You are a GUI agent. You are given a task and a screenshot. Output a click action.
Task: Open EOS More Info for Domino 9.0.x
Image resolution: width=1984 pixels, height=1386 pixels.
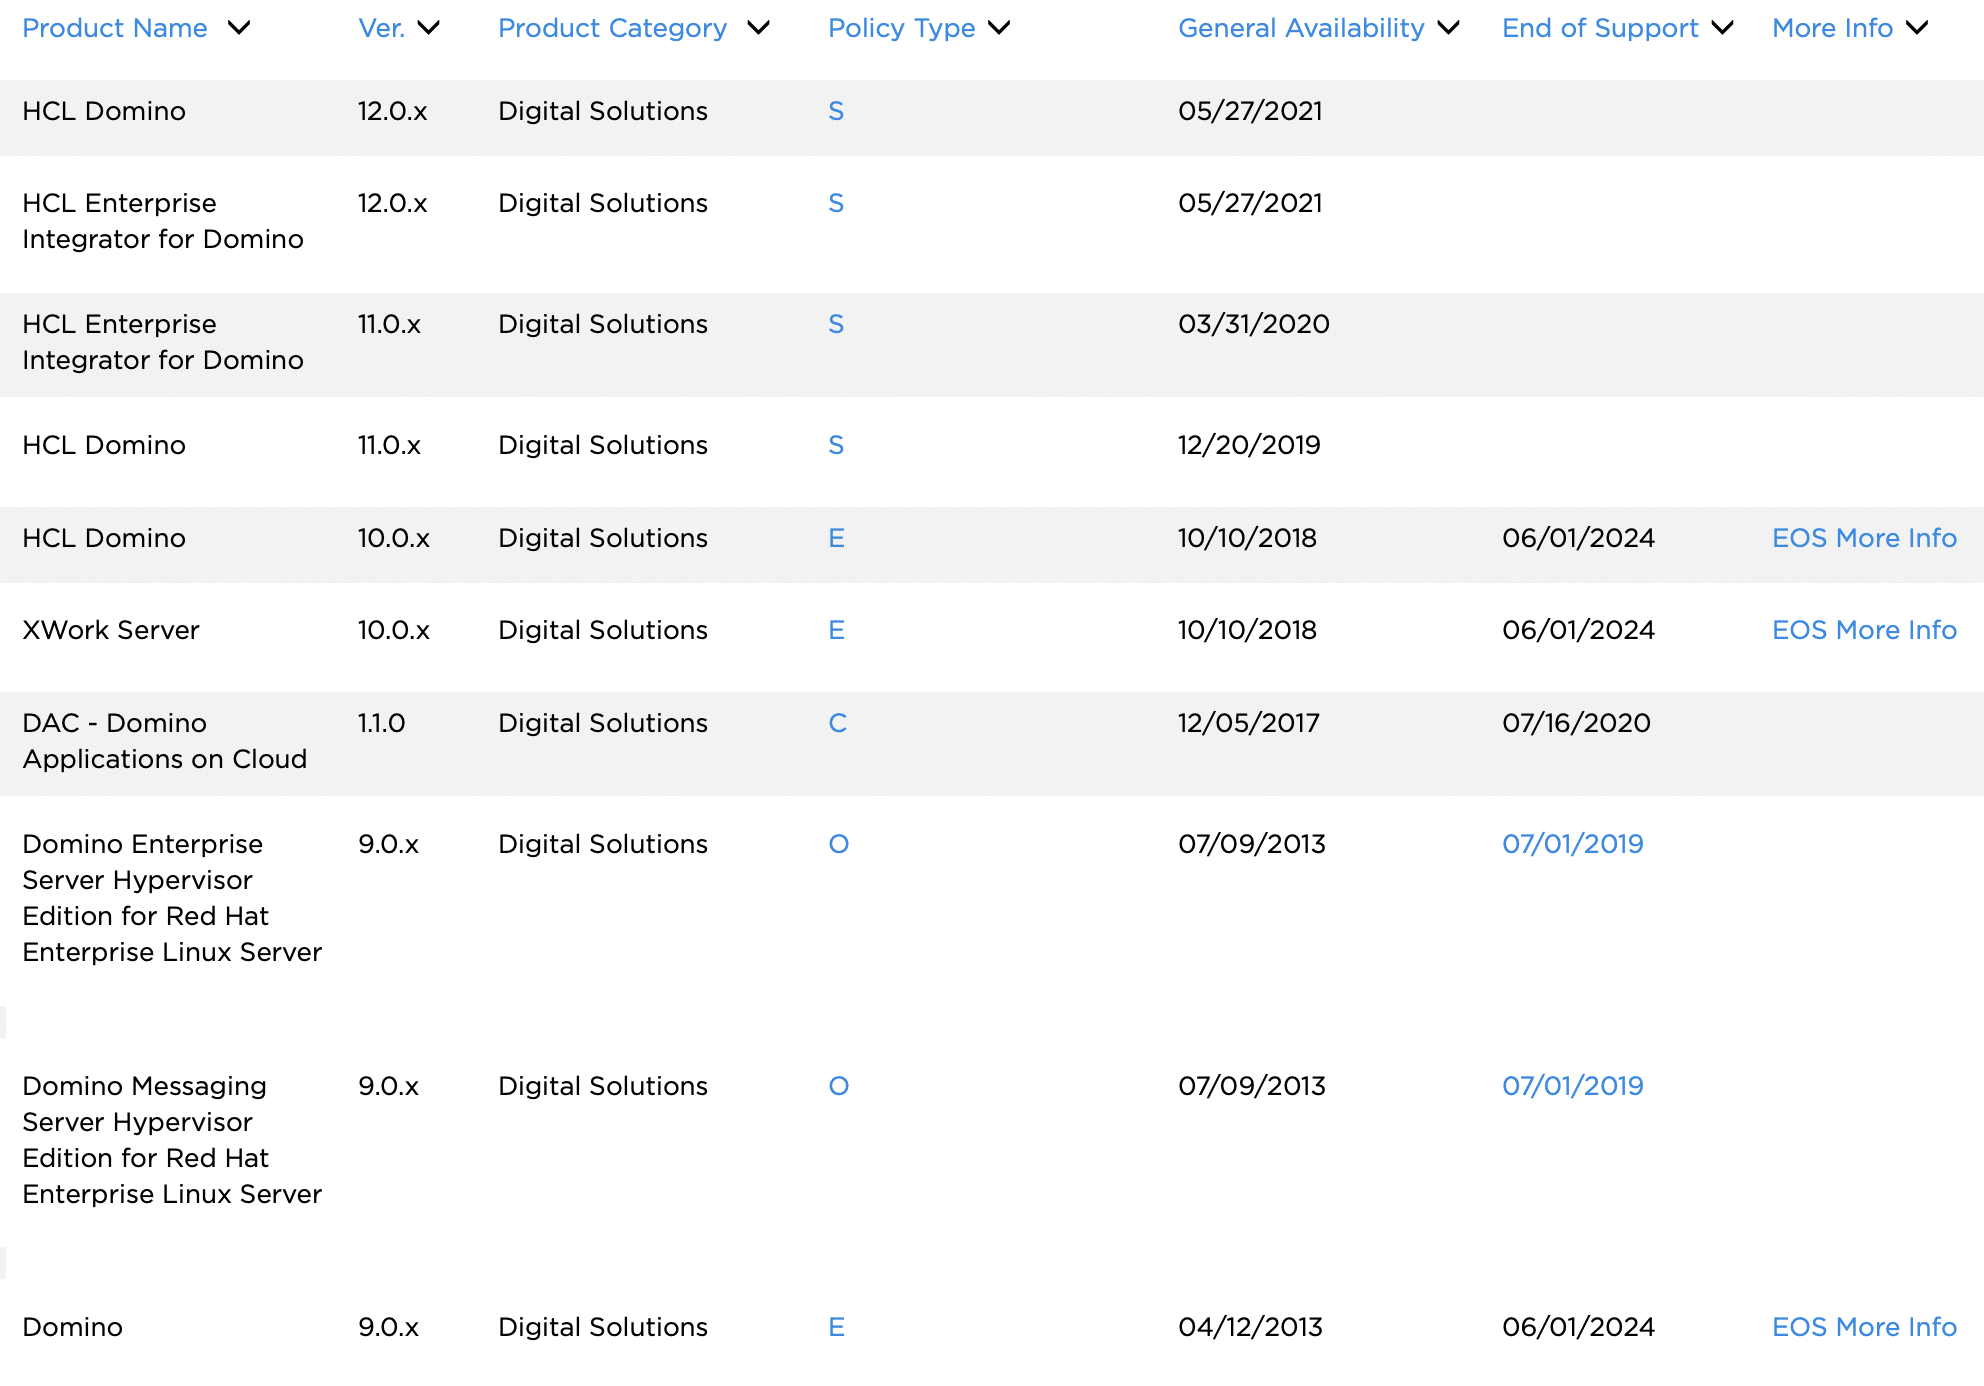point(1863,1327)
